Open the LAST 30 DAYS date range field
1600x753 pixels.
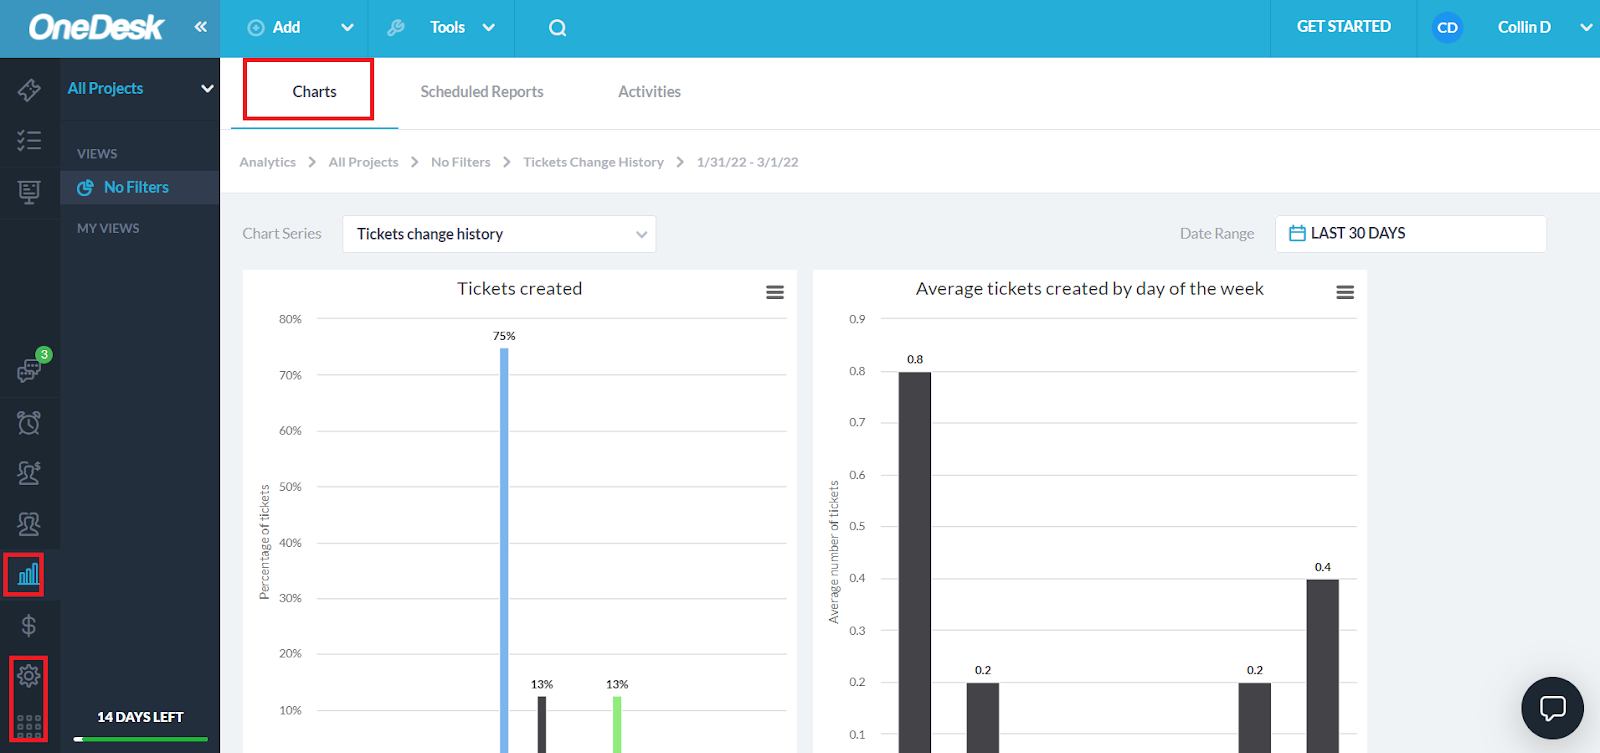tap(1411, 233)
